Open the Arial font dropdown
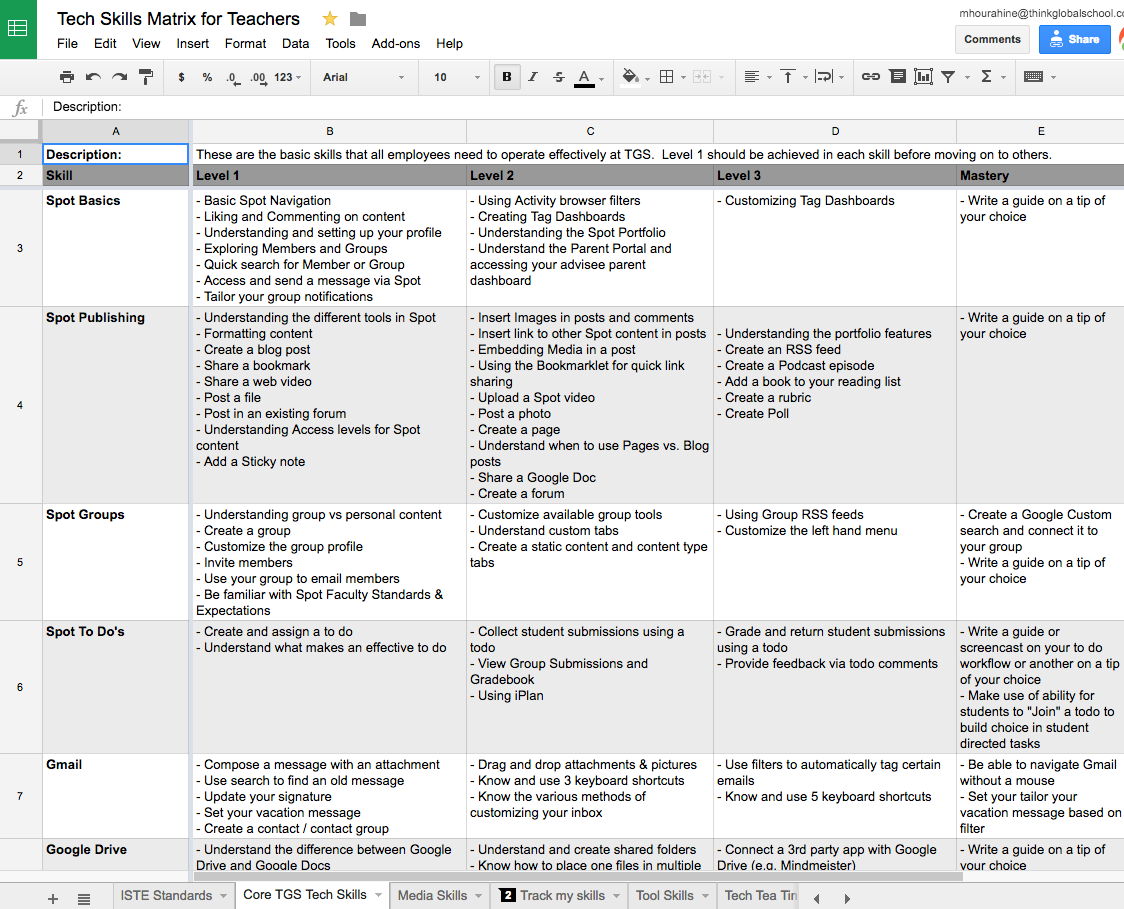 click(363, 77)
